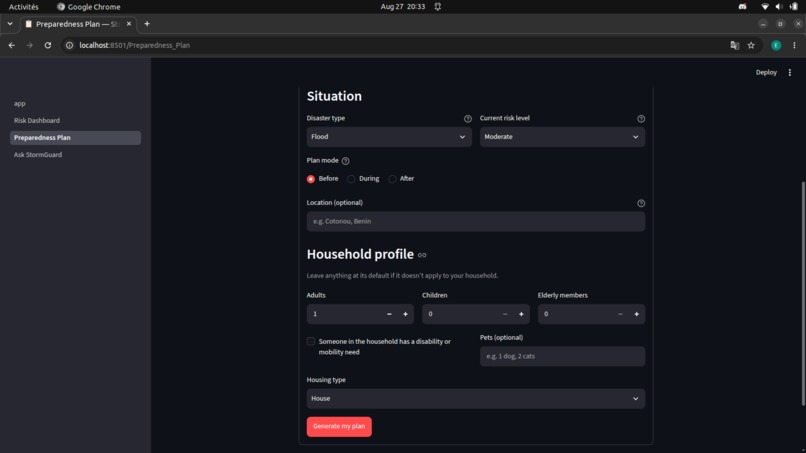806x453 pixels.
Task: Open notification bell in top bar
Action: tap(437, 7)
